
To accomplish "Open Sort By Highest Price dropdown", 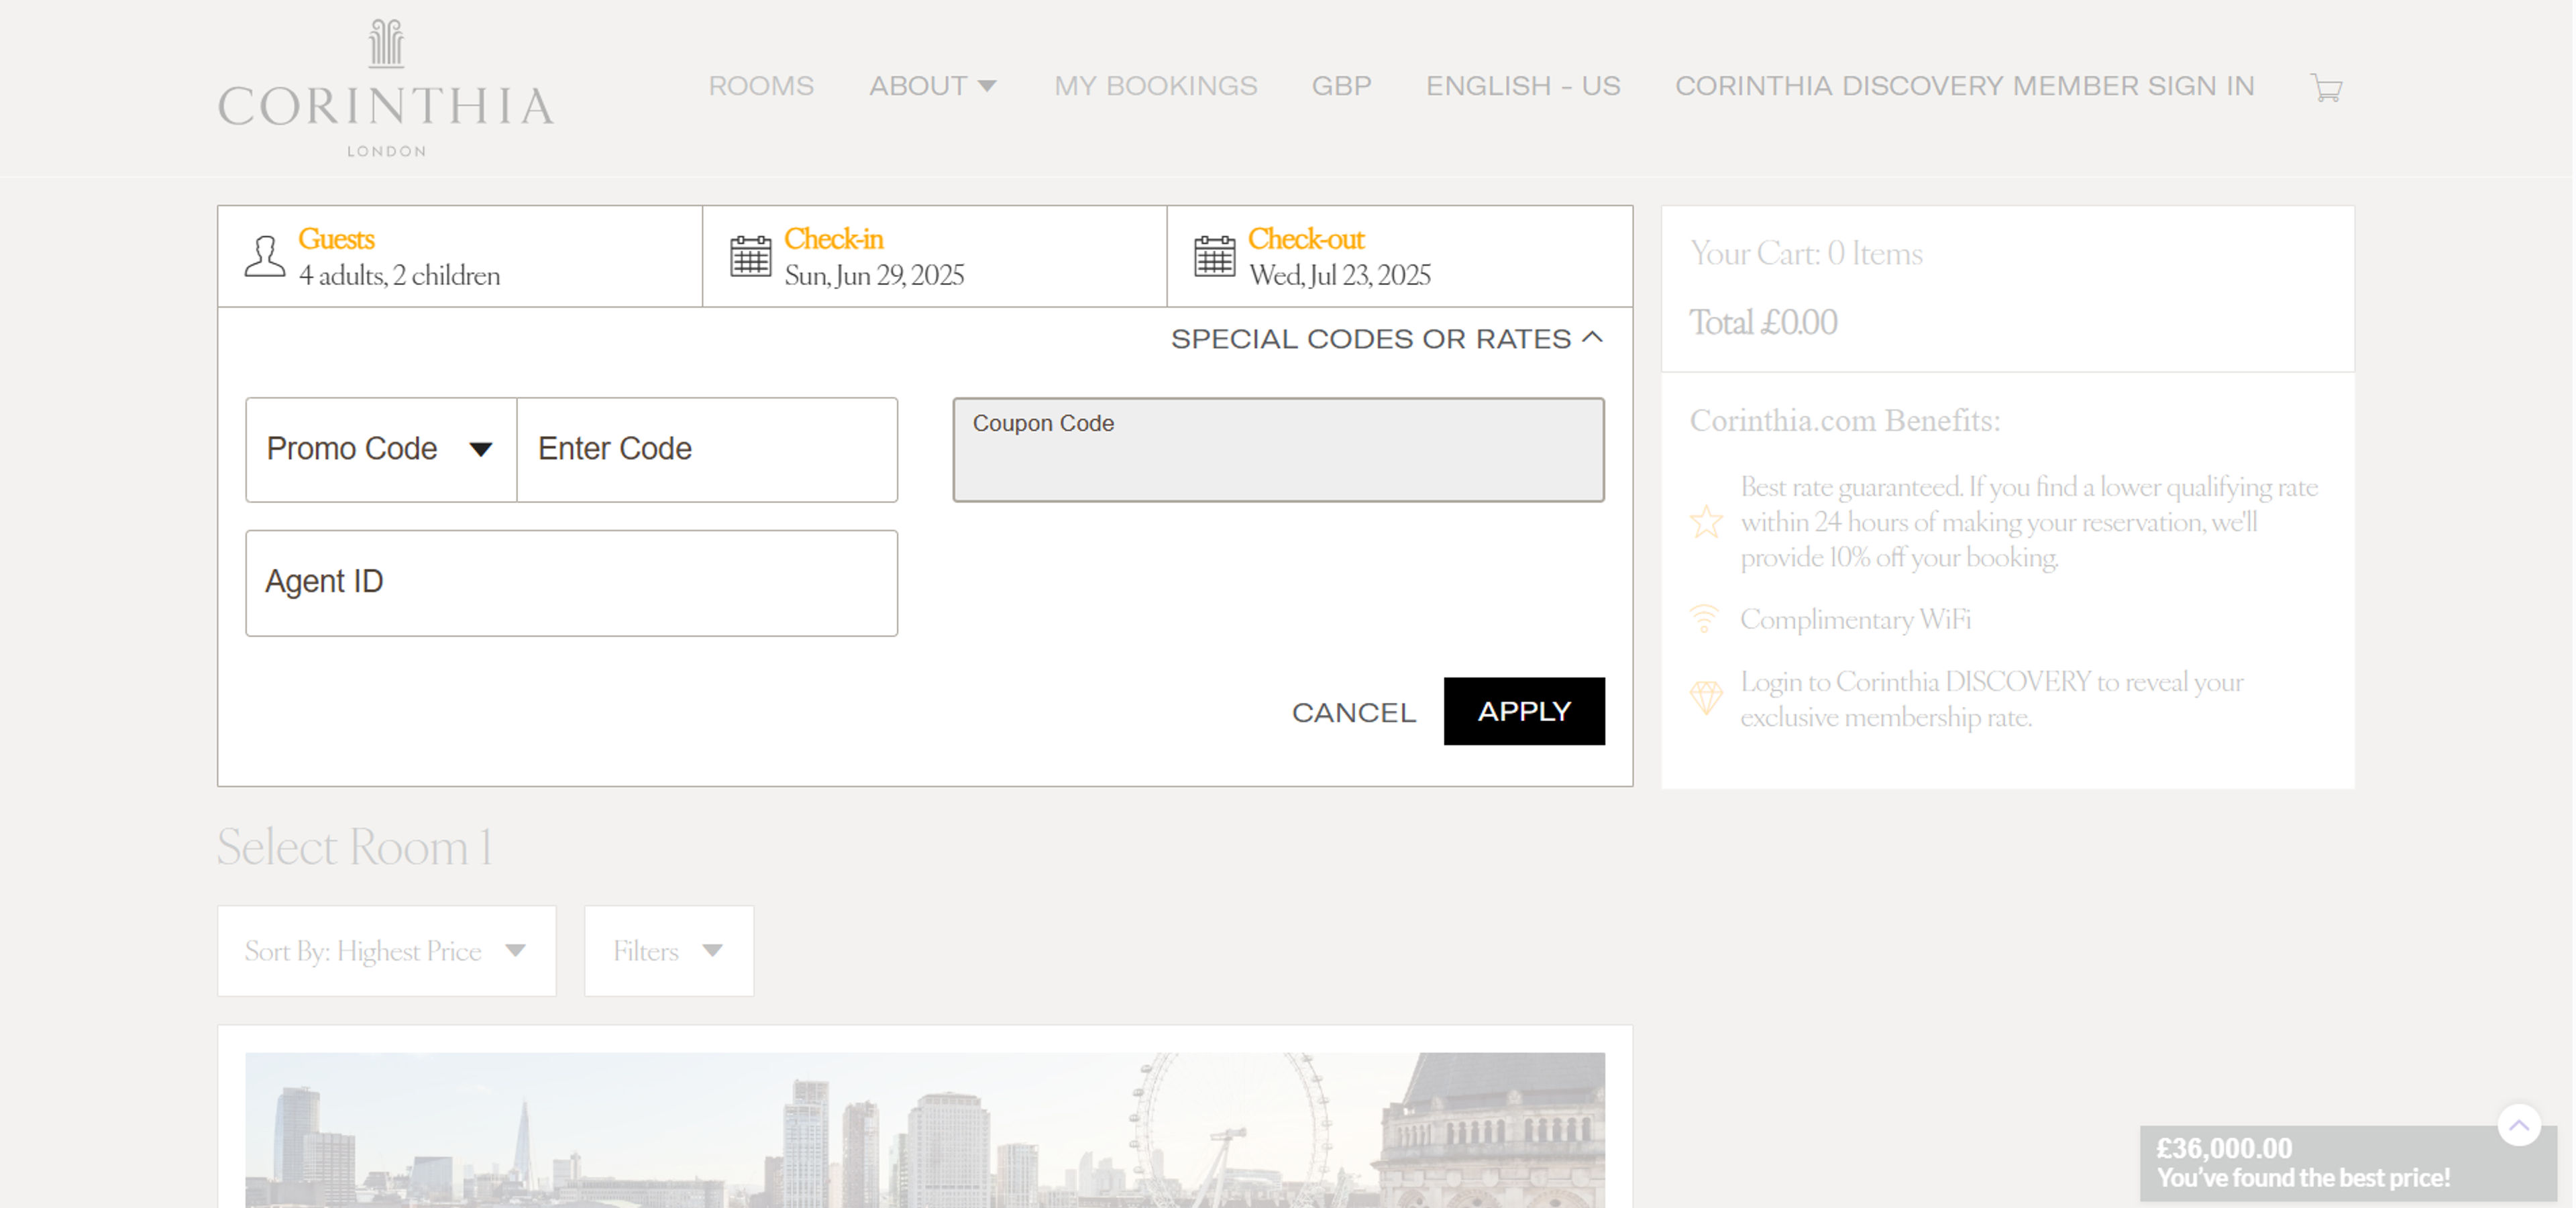I will 386,951.
